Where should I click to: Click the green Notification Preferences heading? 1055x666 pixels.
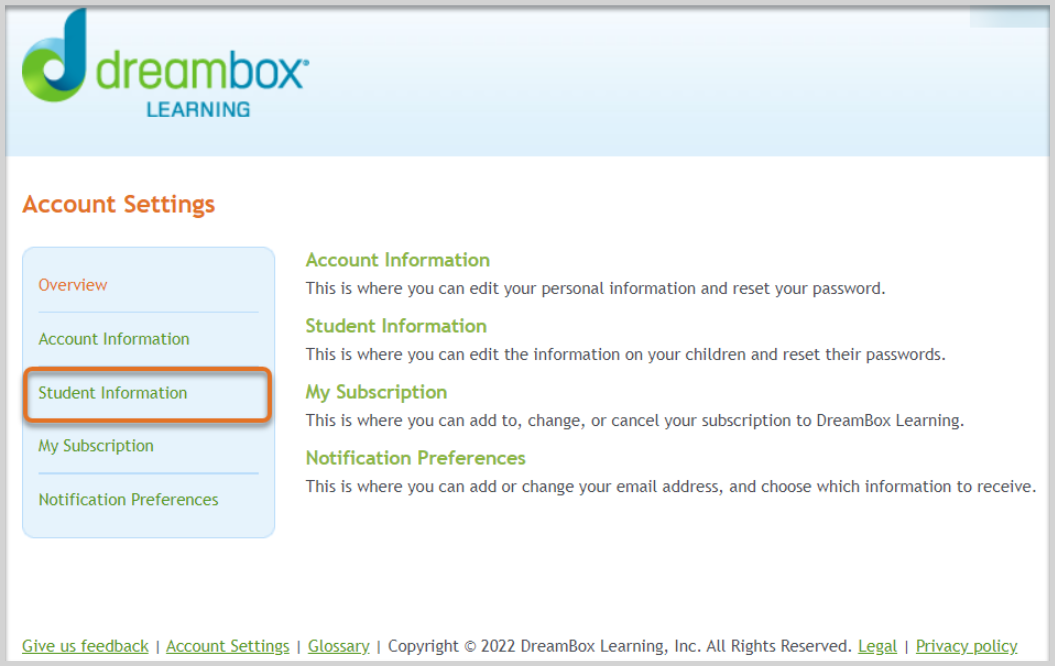(415, 458)
